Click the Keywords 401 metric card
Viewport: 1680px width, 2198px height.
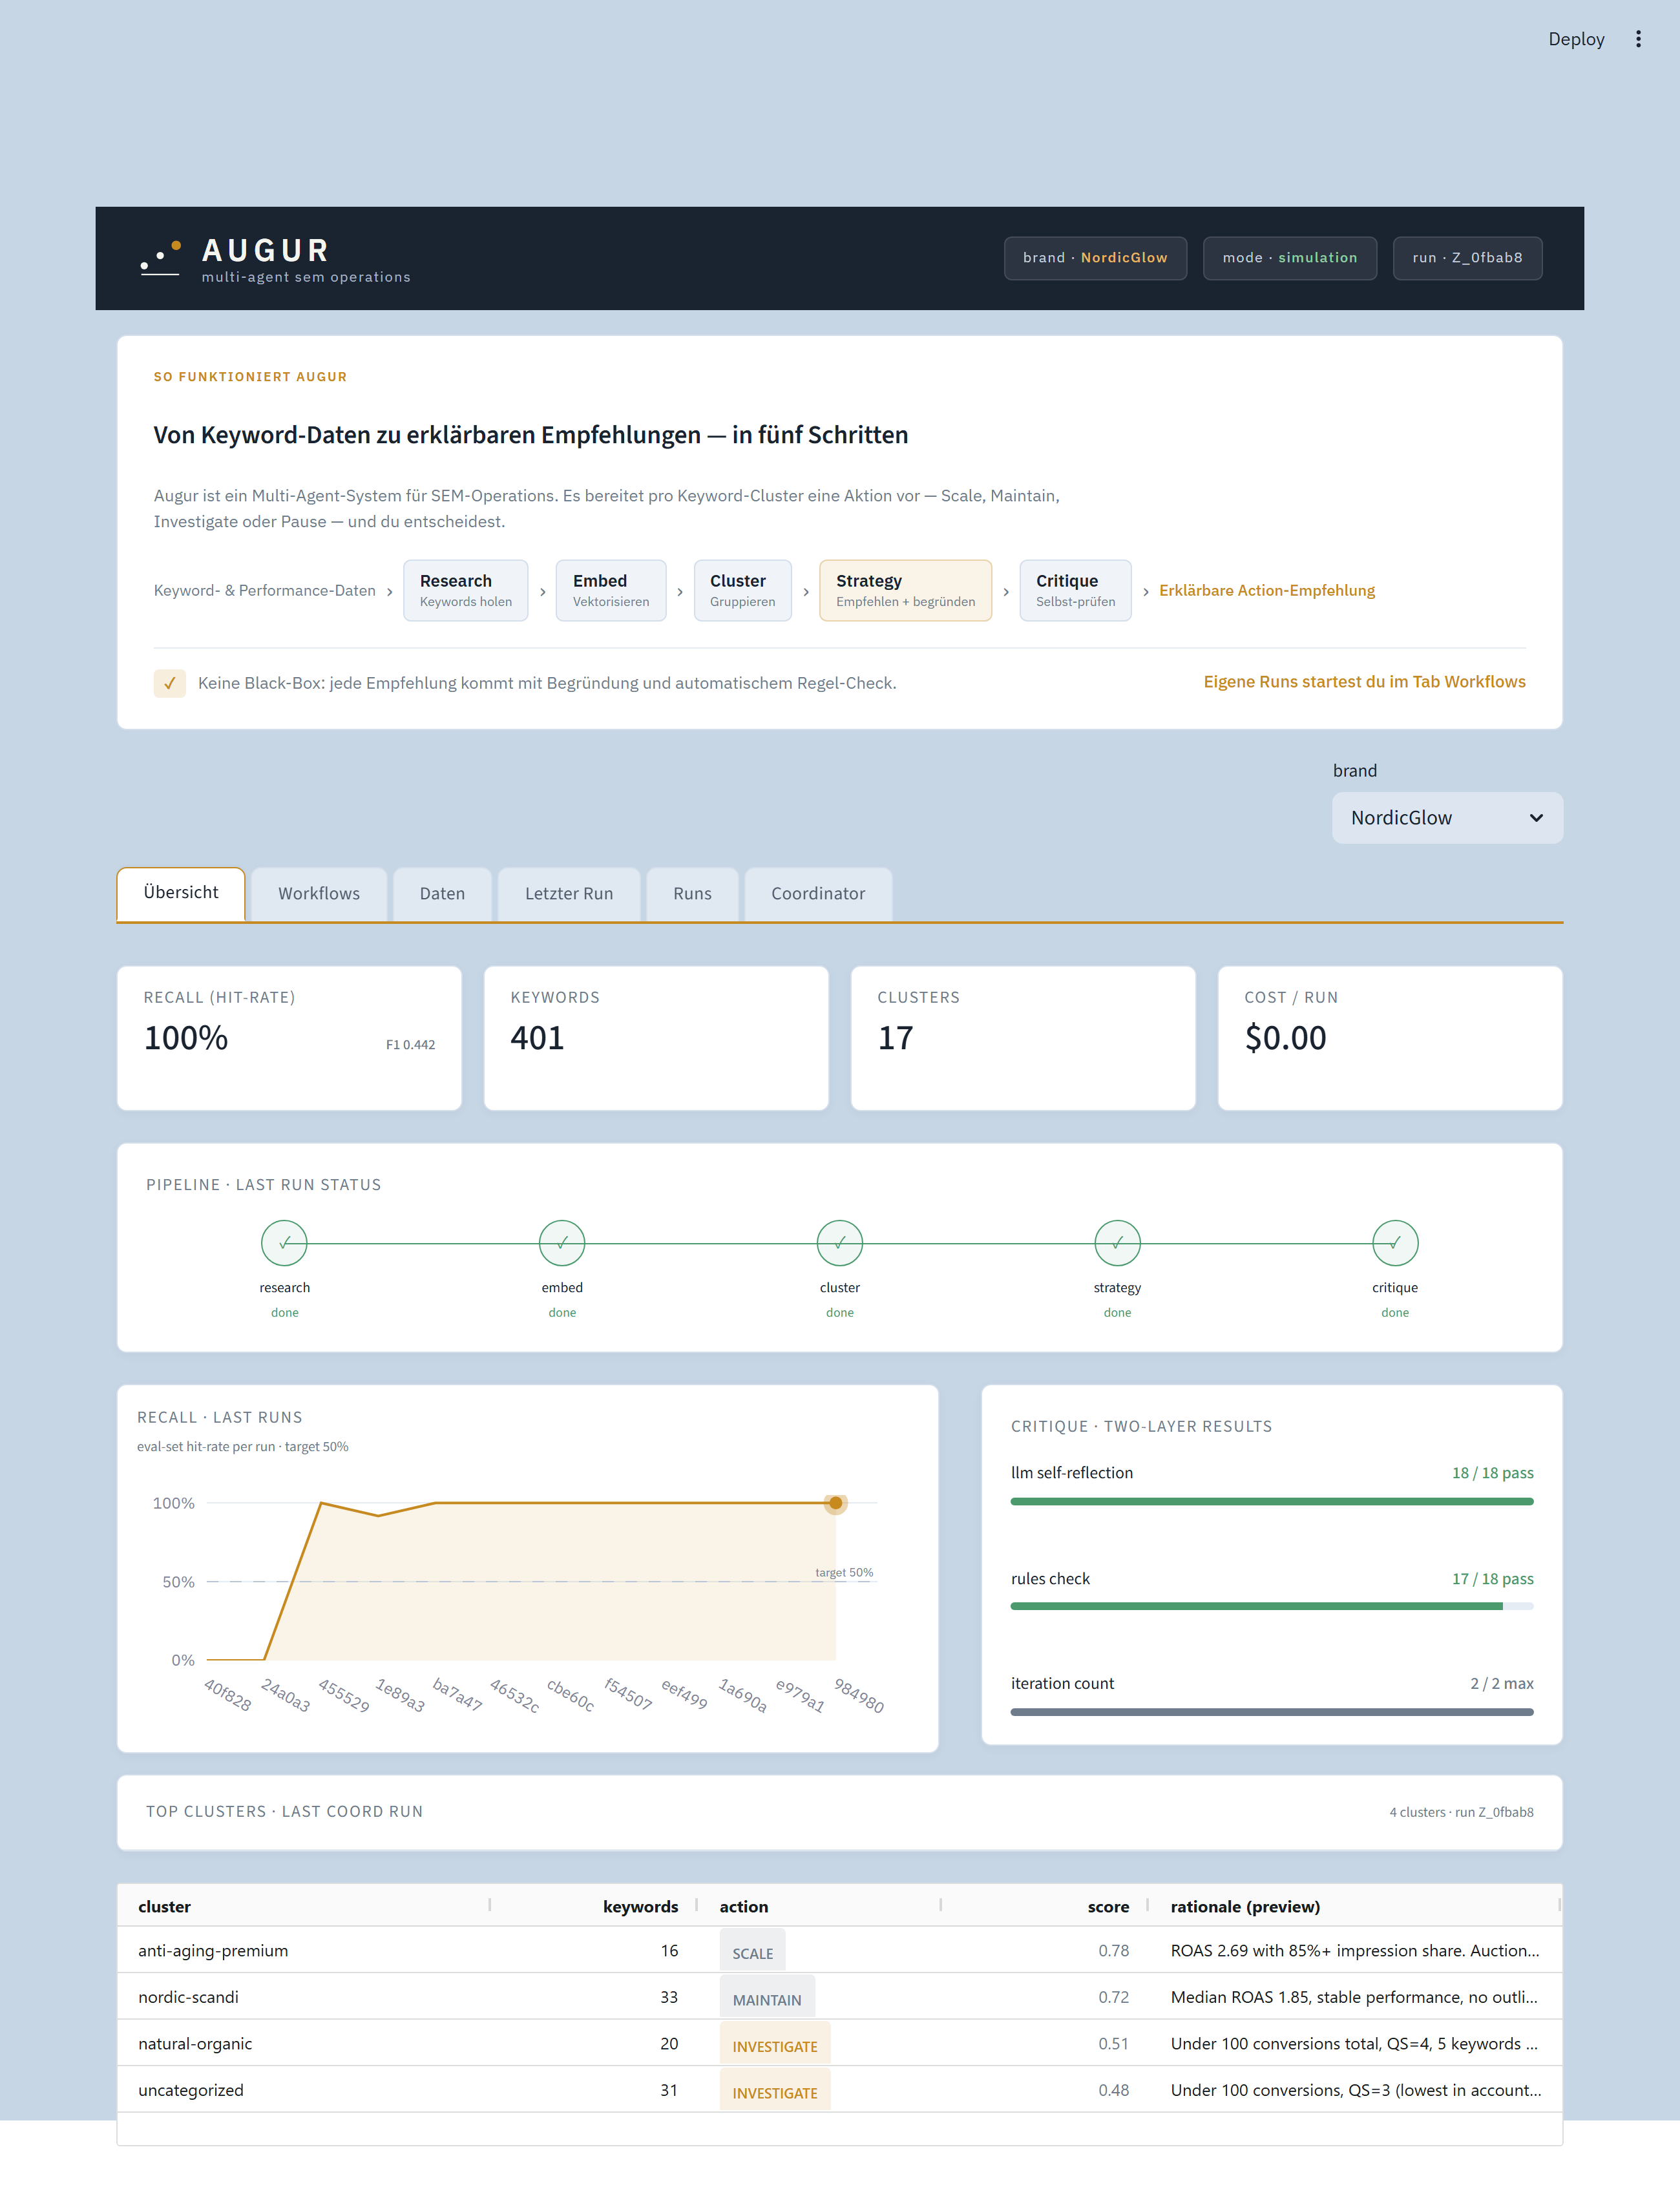click(x=656, y=1038)
